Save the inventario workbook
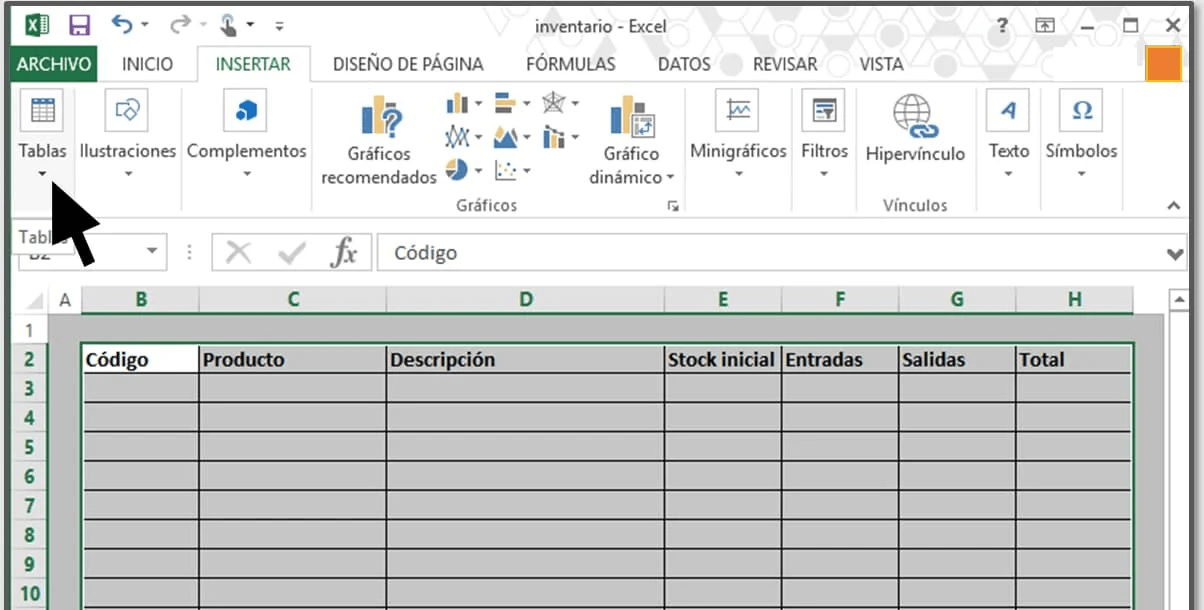 [x=79, y=25]
